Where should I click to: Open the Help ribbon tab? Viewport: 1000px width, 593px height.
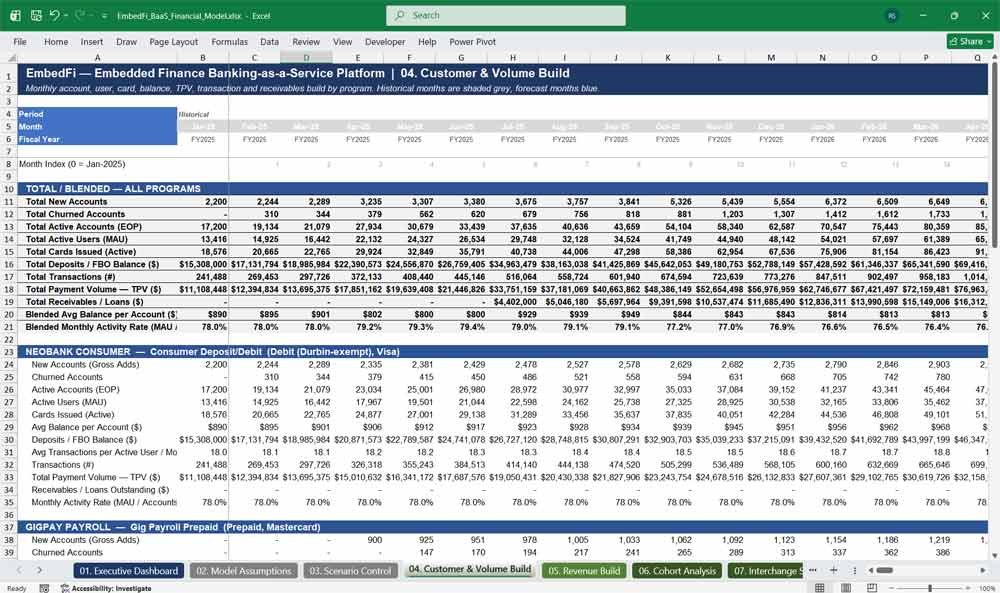click(427, 41)
